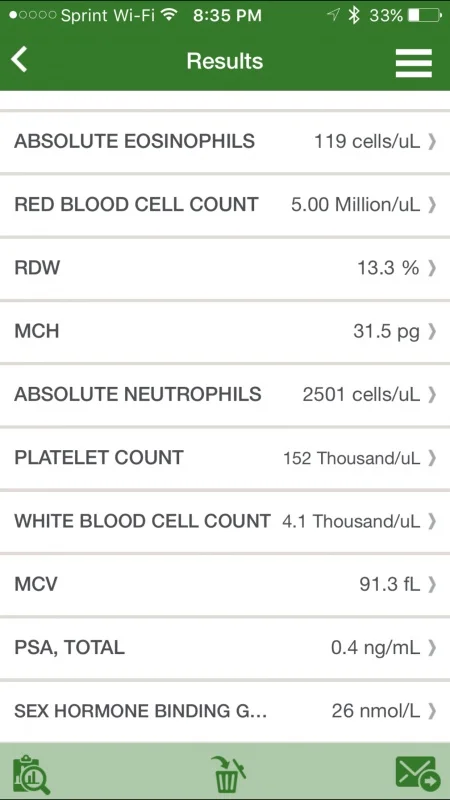Tap the Results title text

pyautogui.click(x=224, y=61)
